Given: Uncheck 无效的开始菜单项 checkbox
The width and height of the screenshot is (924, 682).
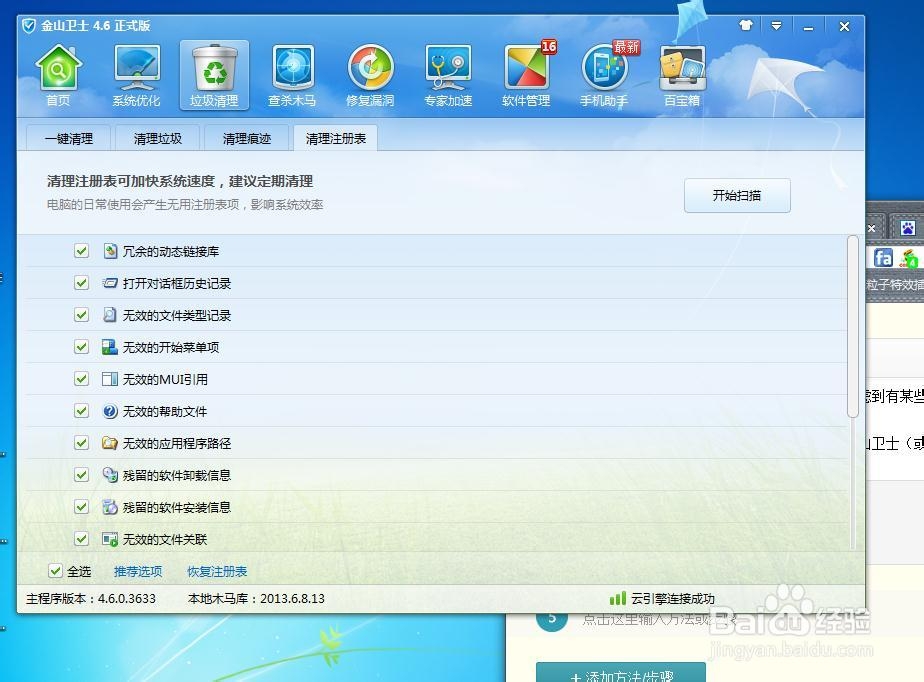Looking at the screenshot, I should pos(81,347).
